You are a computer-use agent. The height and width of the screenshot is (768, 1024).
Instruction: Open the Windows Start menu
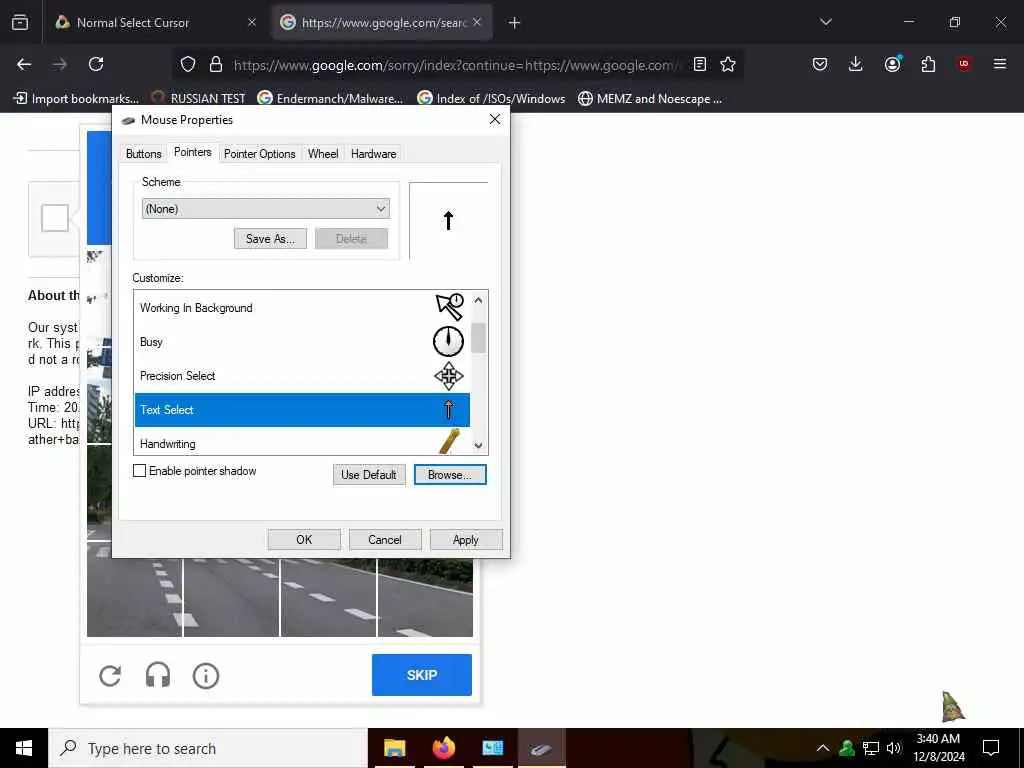[x=24, y=748]
